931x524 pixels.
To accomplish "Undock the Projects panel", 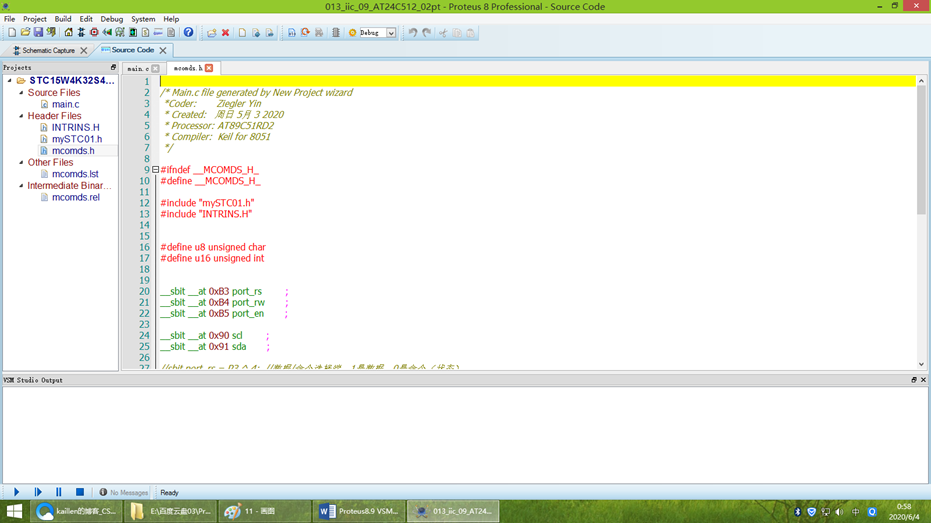I will (x=113, y=67).
